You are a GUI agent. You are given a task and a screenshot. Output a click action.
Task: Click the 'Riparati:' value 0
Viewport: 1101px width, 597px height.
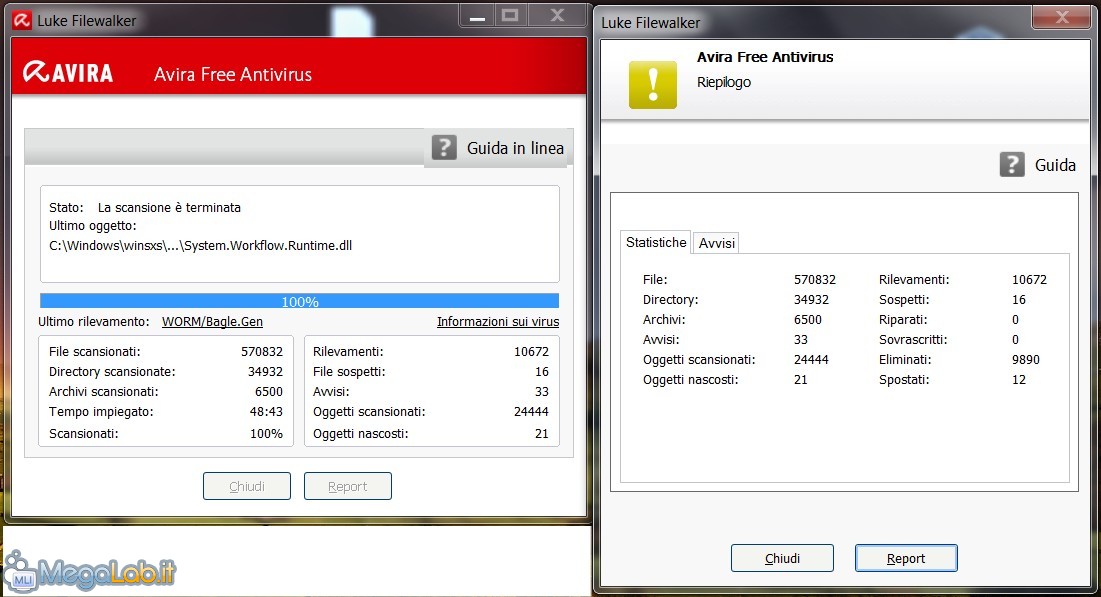[x=1015, y=320]
